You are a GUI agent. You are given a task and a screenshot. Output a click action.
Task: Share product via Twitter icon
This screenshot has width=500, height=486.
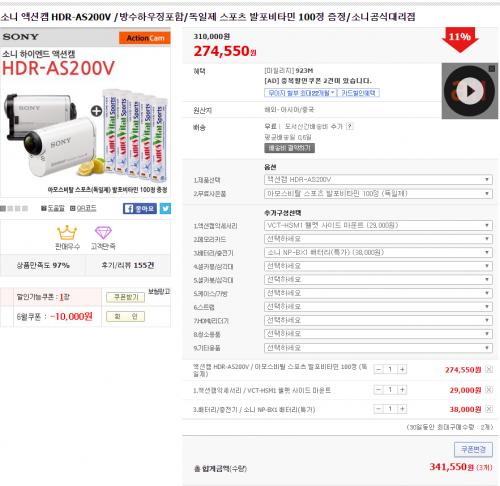coord(165,209)
